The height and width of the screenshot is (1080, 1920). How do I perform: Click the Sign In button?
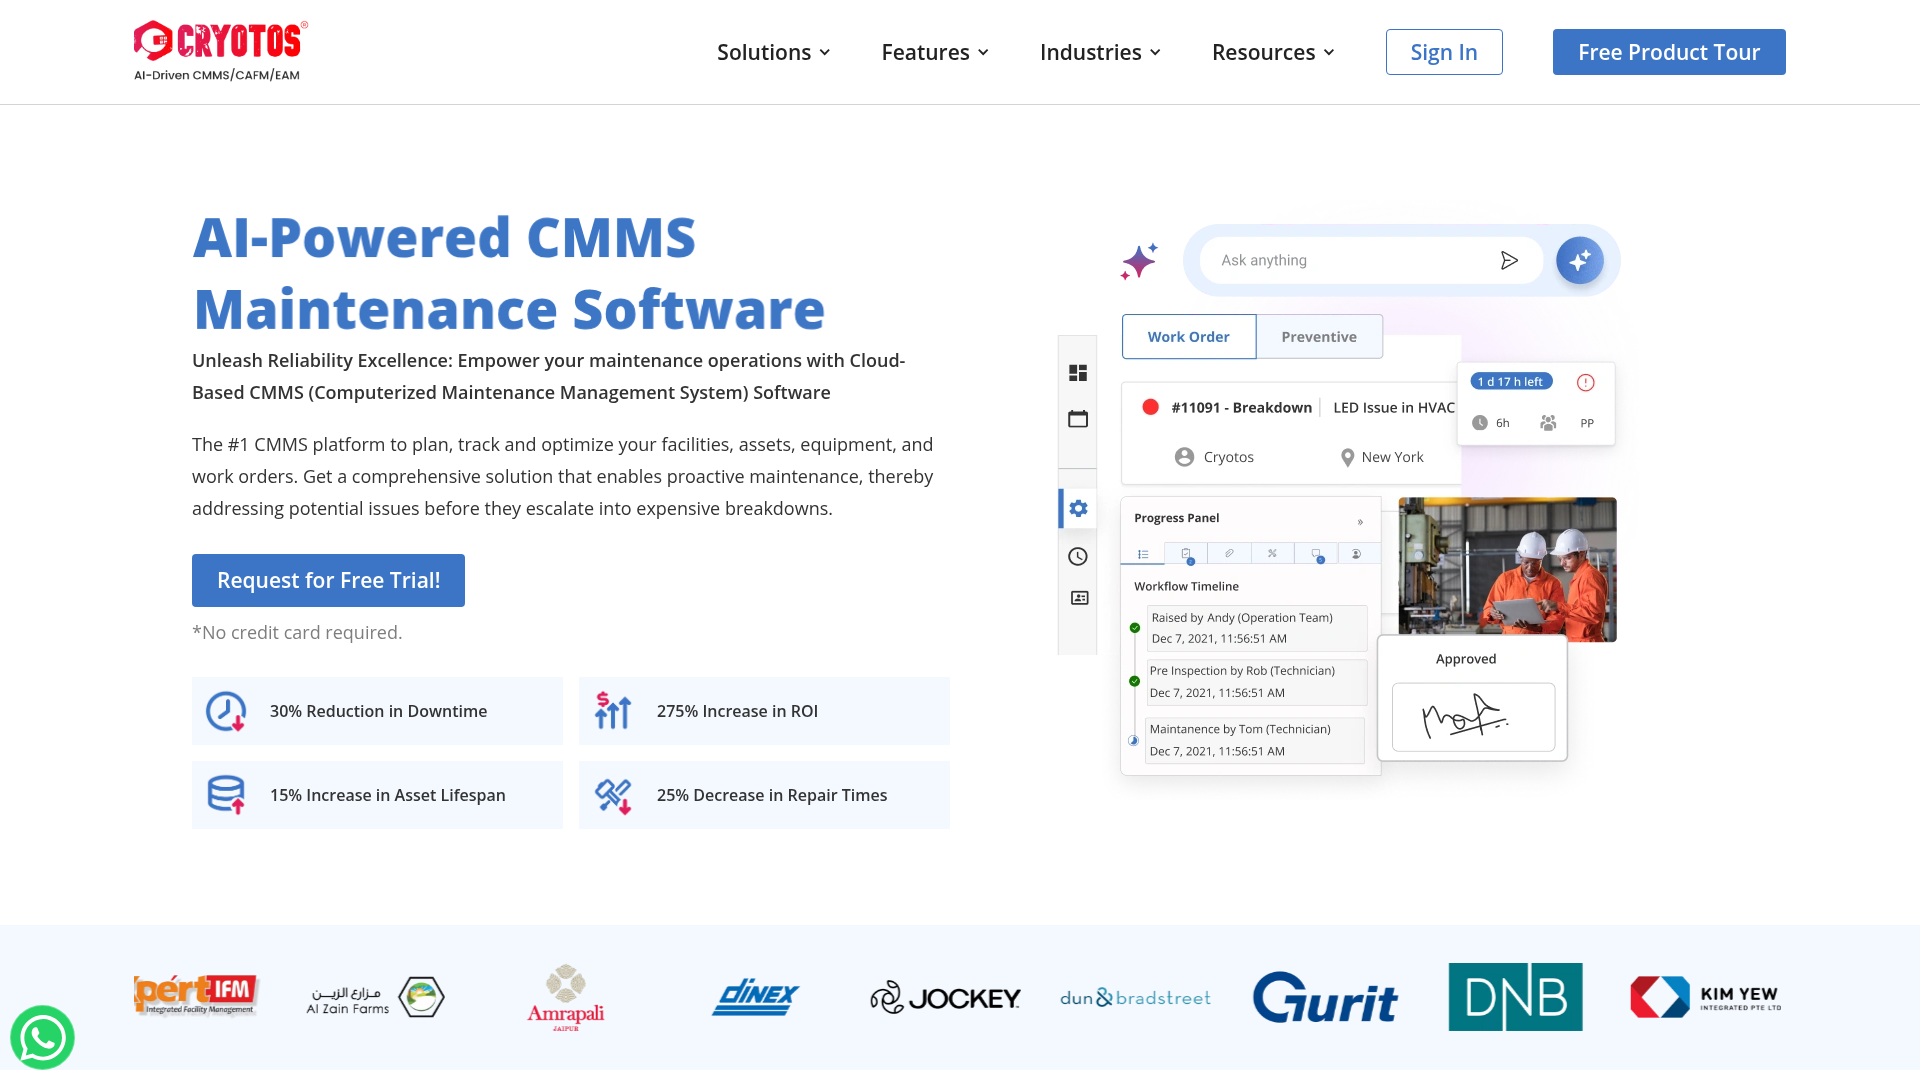[1443, 52]
